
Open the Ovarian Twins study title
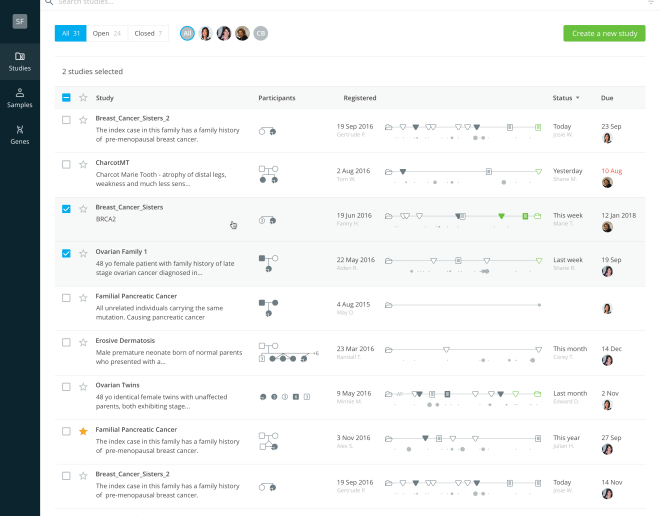[117, 385]
